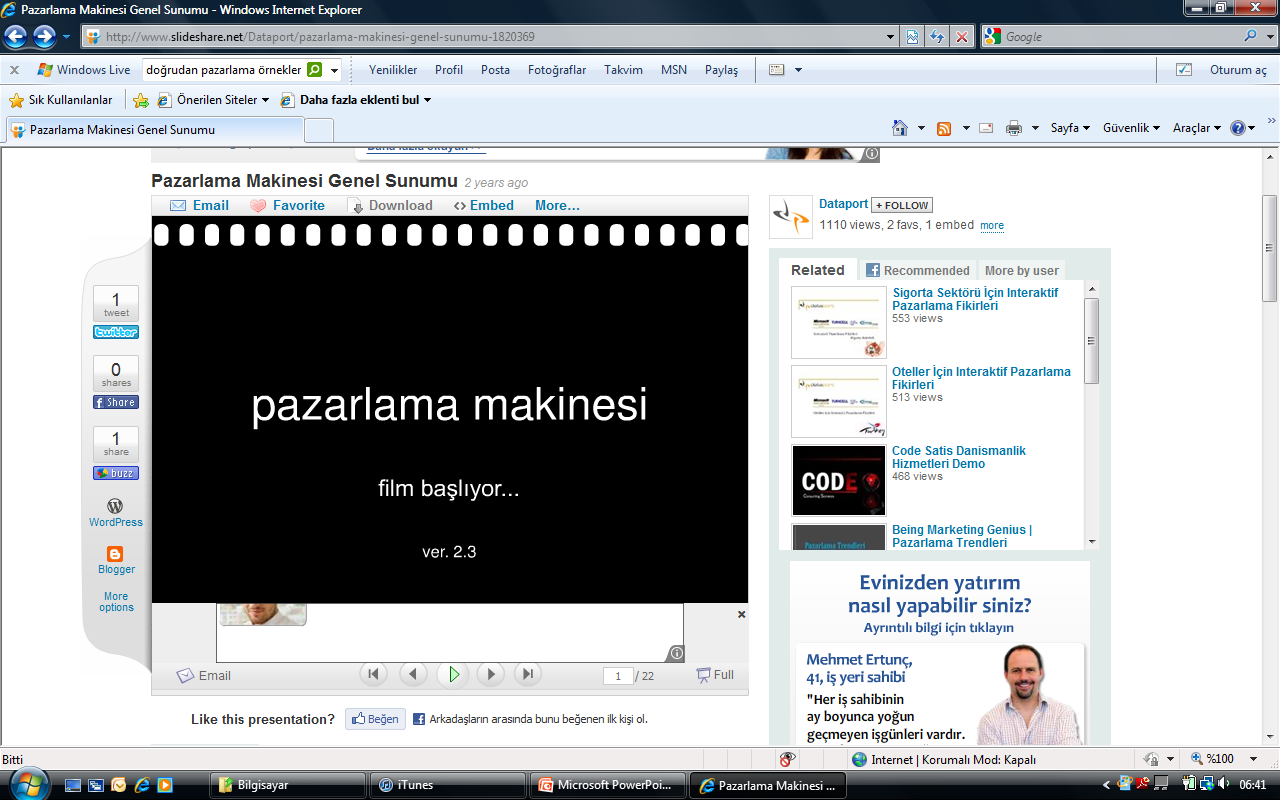Image resolution: width=1280 pixels, height=800 pixels.
Task: View slides in Full screen
Action: [715, 675]
